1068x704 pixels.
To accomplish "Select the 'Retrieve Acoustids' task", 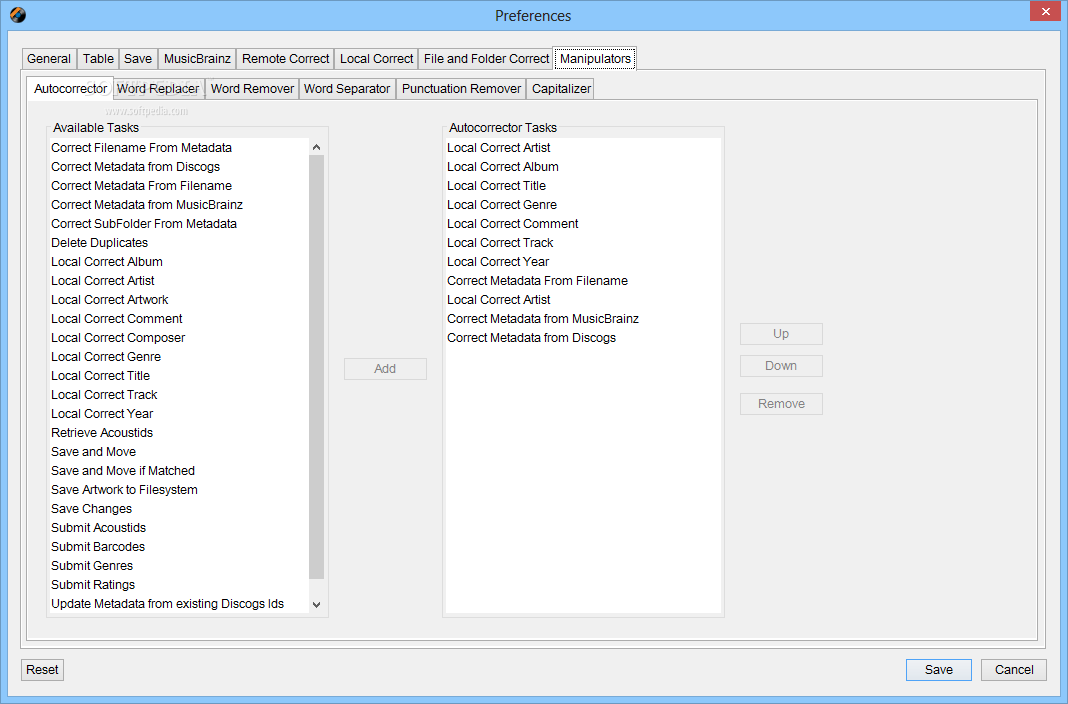I will [179, 434].
